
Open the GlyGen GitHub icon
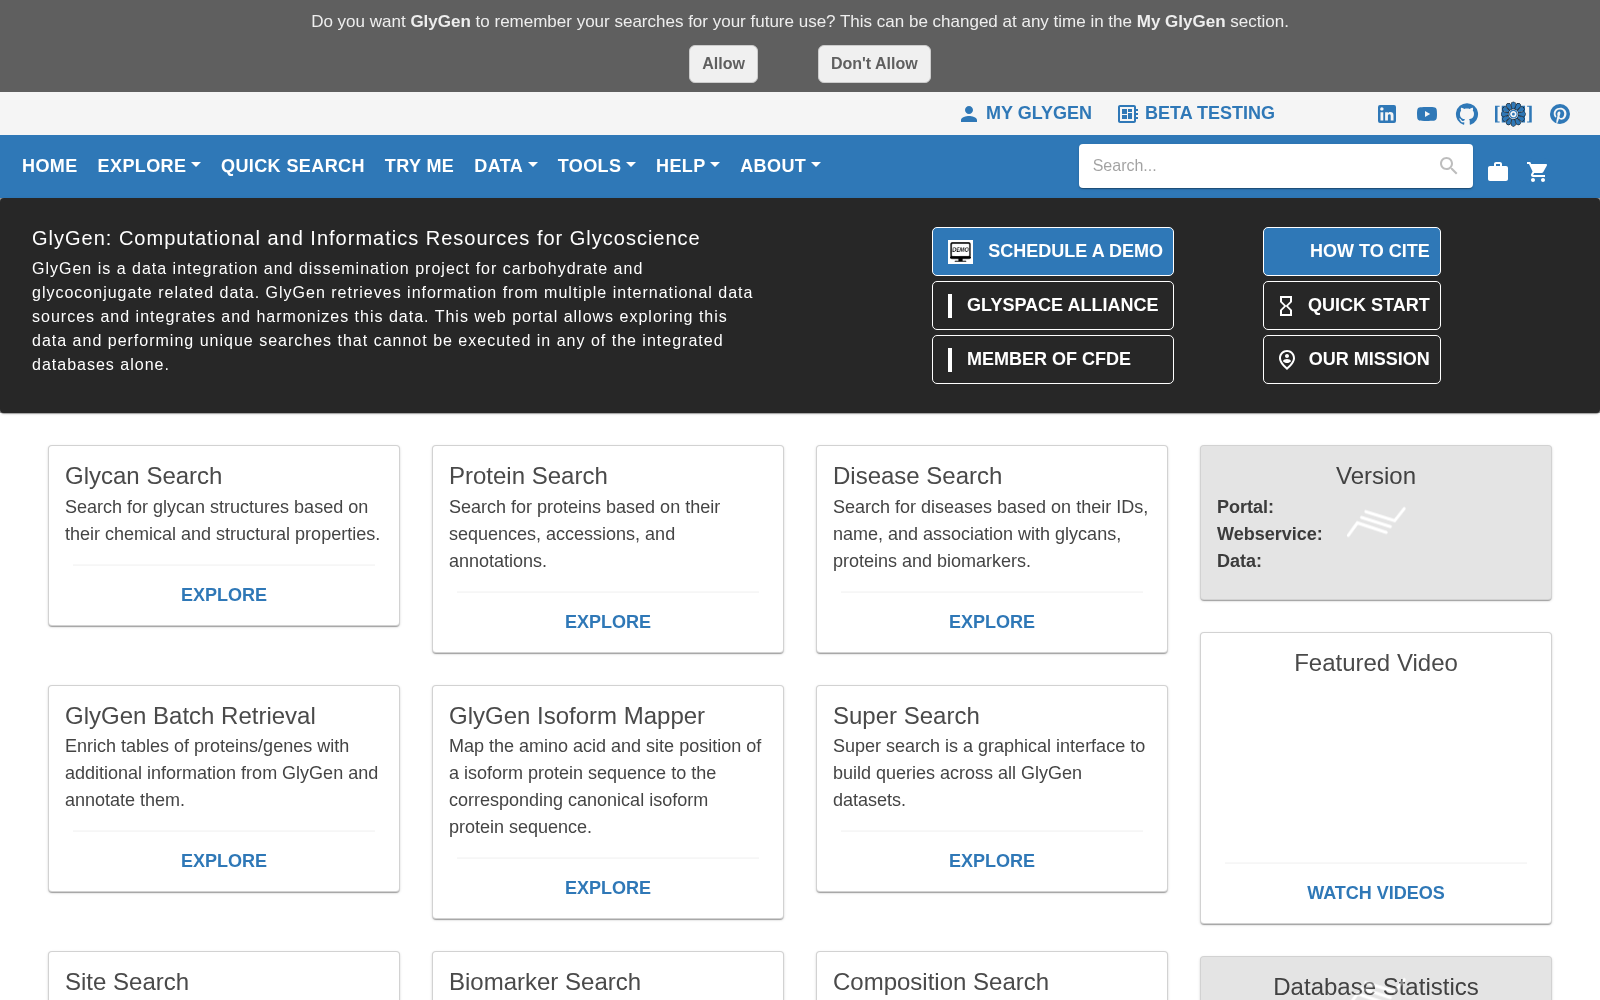[1467, 114]
